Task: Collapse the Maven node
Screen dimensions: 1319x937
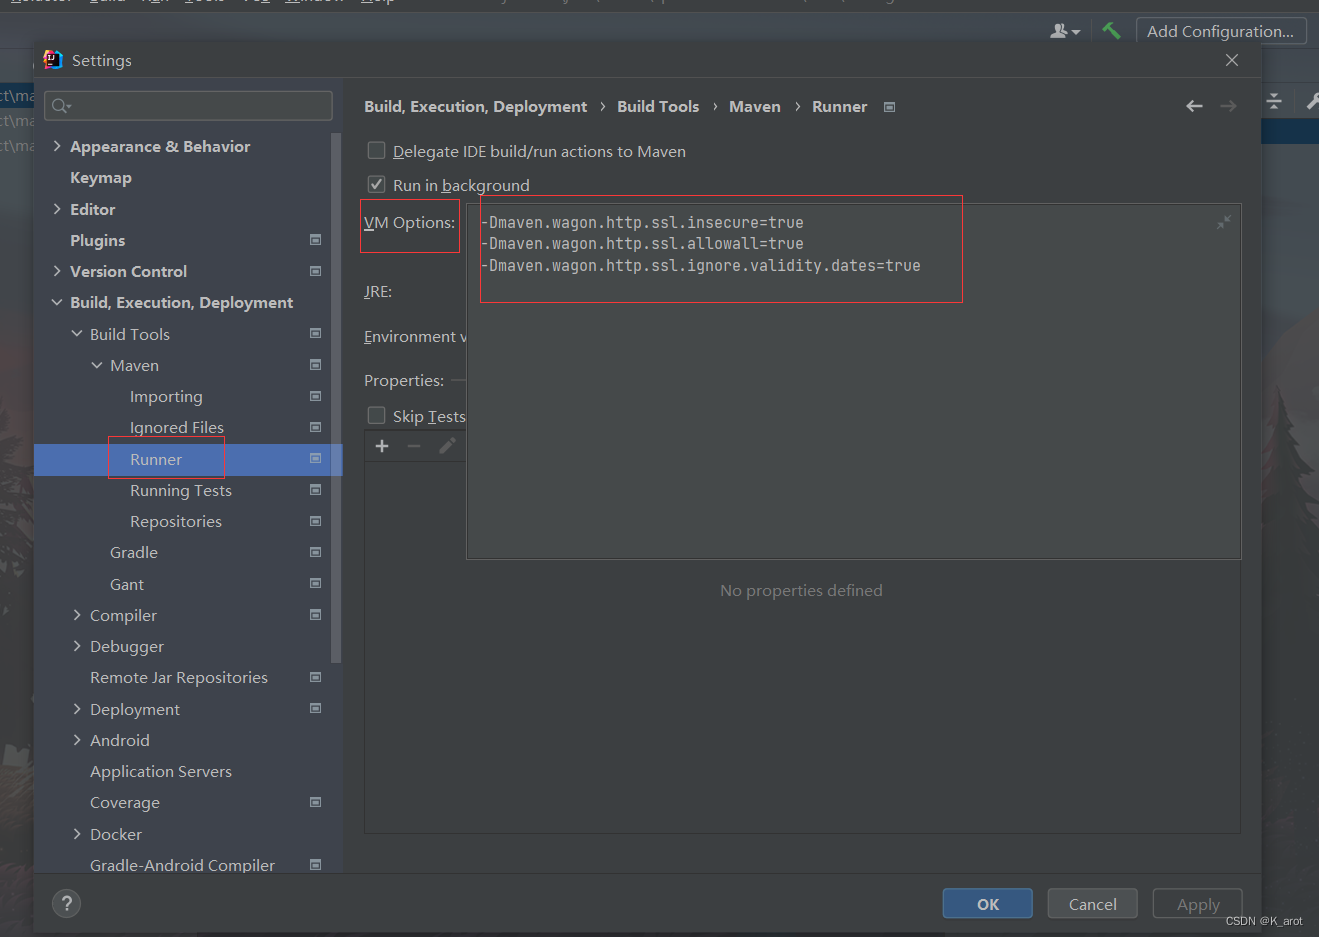Action: click(x=97, y=365)
